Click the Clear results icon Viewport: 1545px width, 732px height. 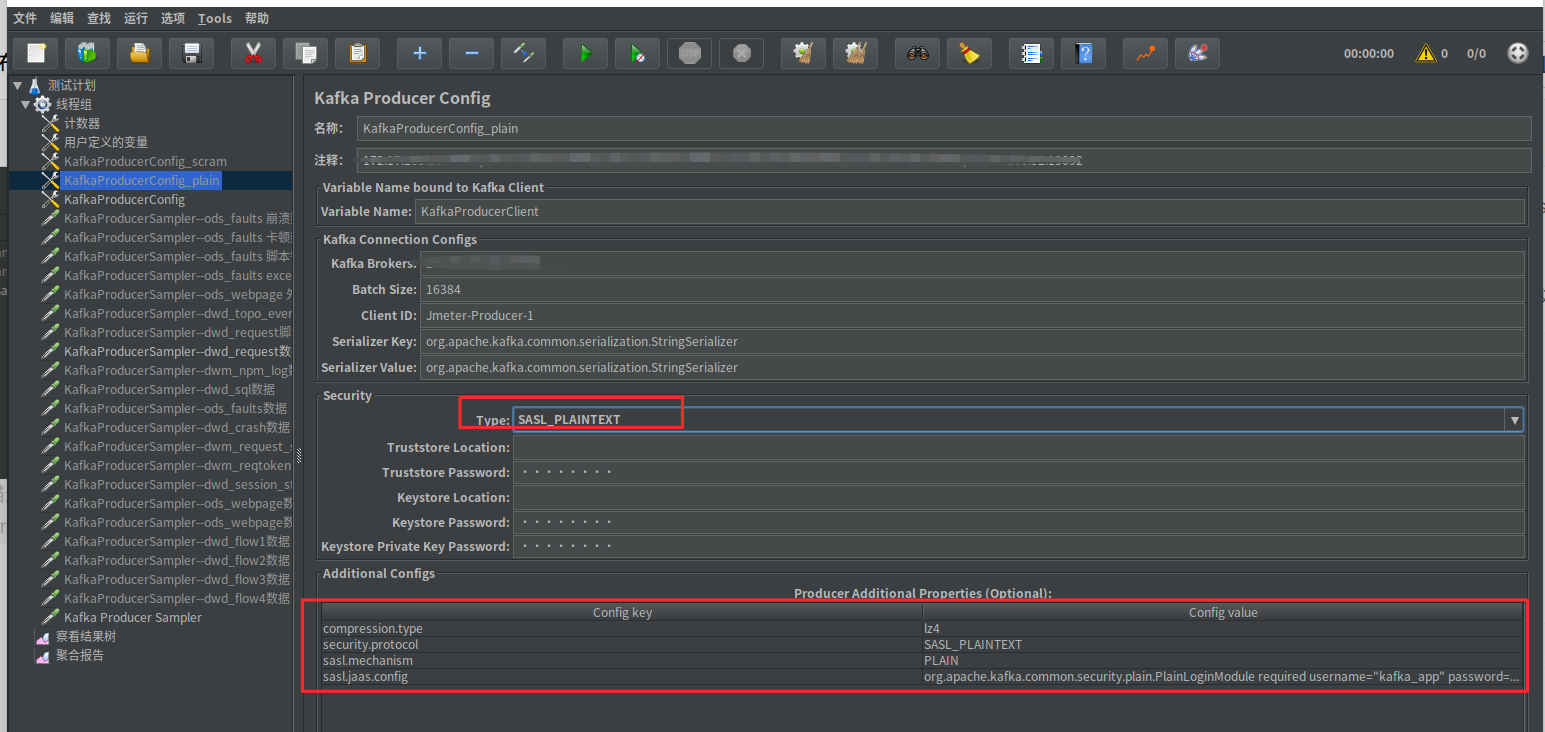[804, 53]
